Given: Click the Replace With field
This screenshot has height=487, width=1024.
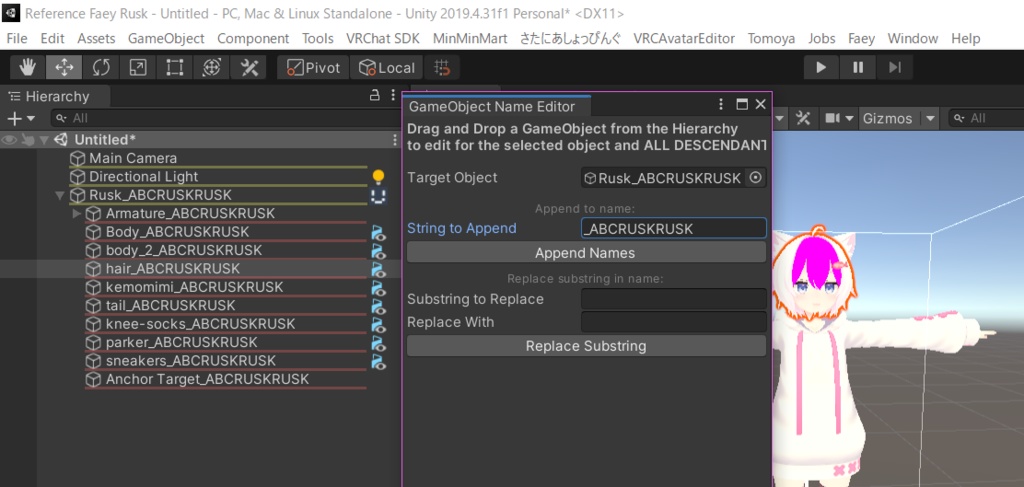Looking at the screenshot, I should (673, 322).
